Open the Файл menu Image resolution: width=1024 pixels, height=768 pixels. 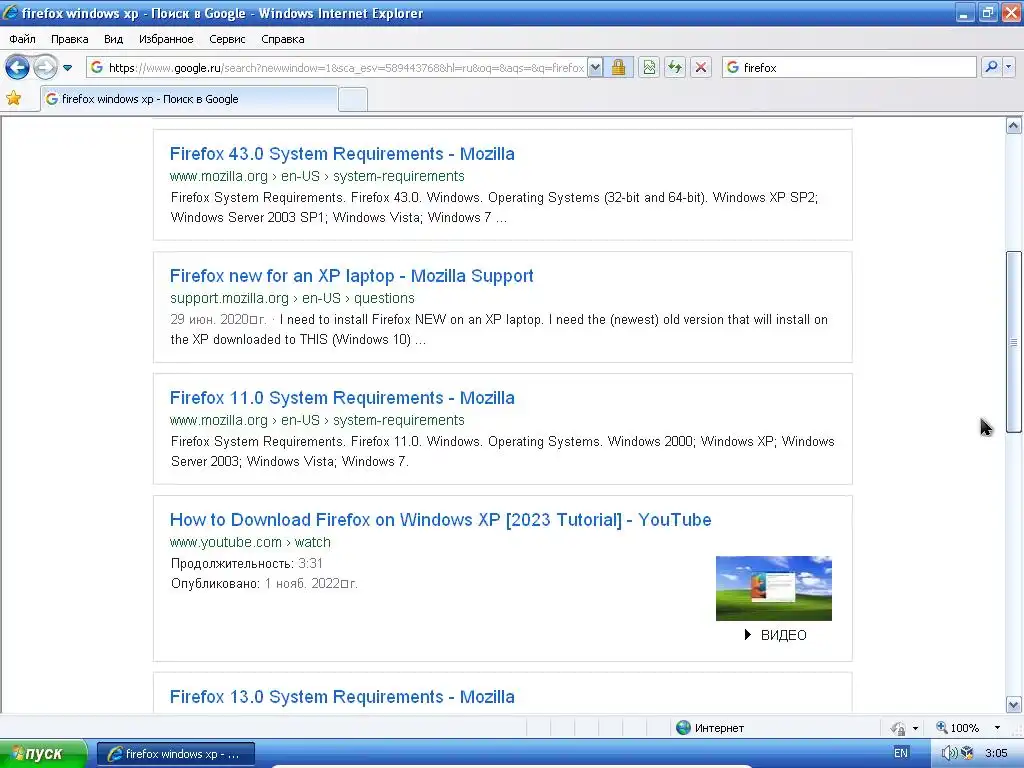tap(22, 39)
